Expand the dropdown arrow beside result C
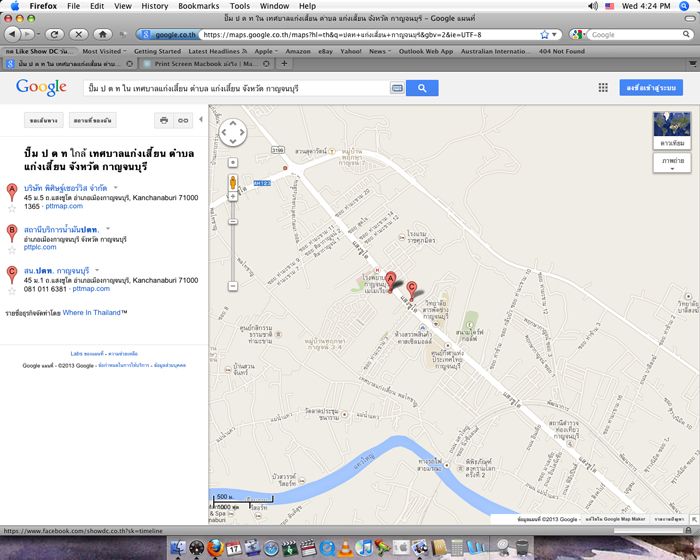The height and width of the screenshot is (560, 700). coord(98,270)
